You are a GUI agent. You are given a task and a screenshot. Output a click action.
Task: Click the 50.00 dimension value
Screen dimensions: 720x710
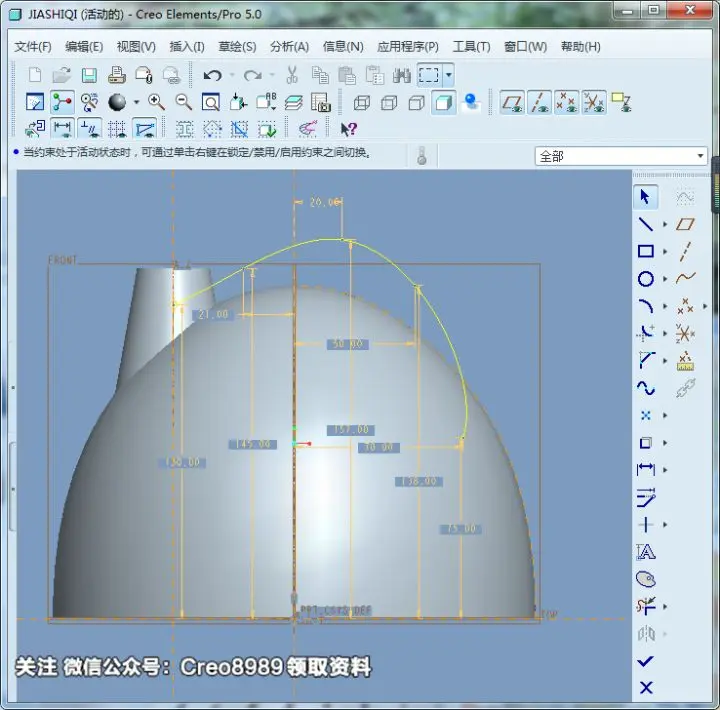[x=348, y=344]
